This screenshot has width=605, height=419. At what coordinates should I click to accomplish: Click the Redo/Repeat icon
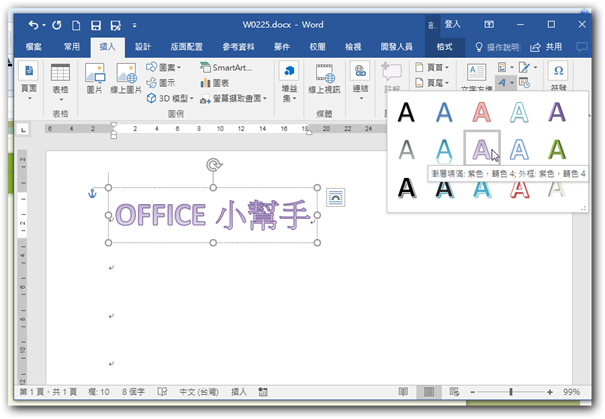tap(57, 25)
